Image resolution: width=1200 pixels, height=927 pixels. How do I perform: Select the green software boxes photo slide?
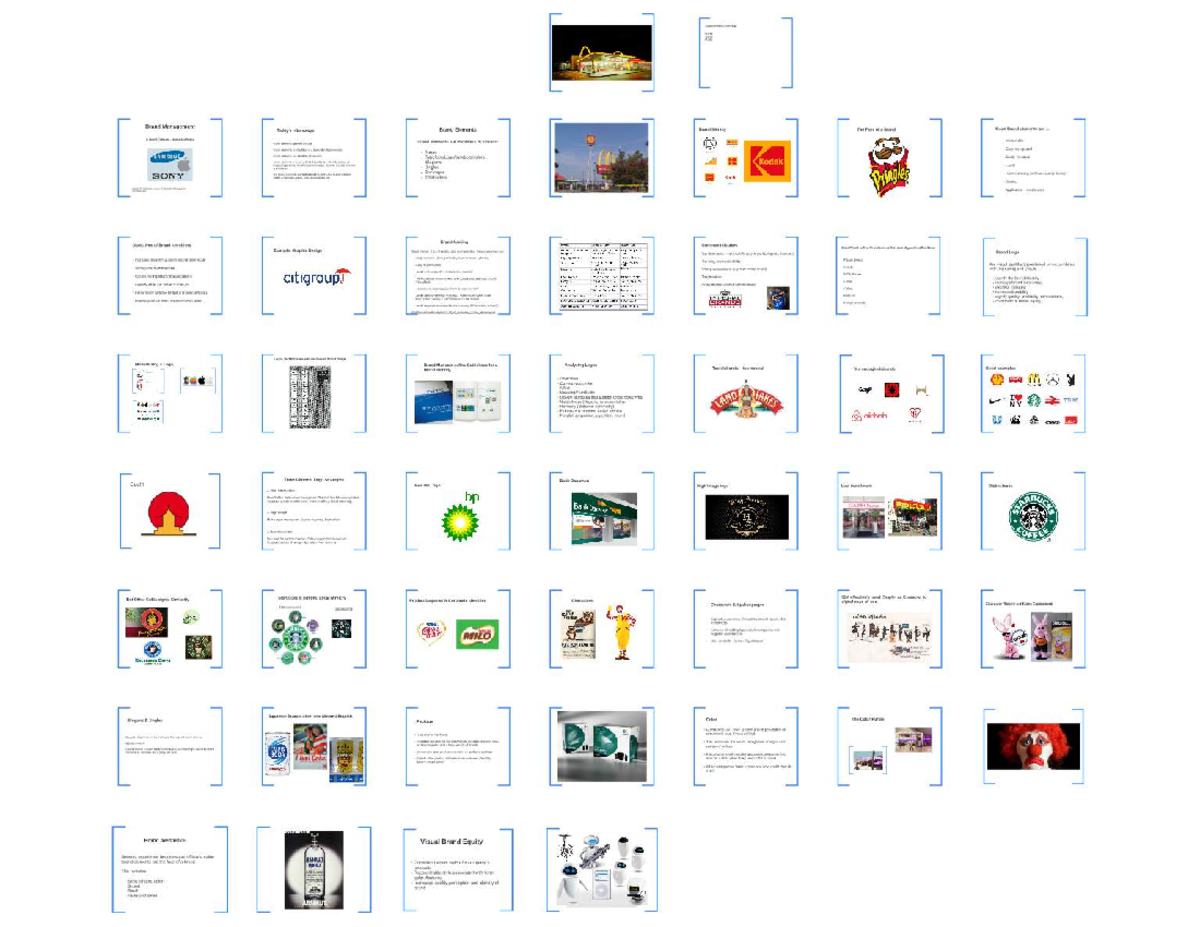pos(602,747)
